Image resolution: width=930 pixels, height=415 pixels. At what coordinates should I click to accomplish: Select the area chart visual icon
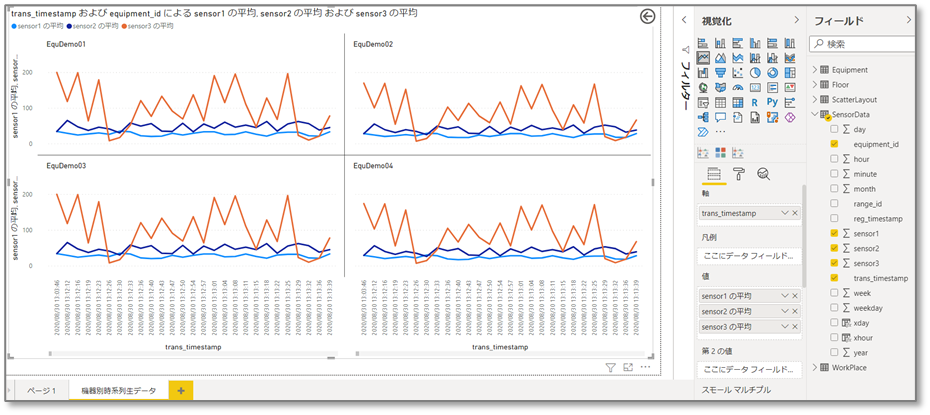[721, 58]
